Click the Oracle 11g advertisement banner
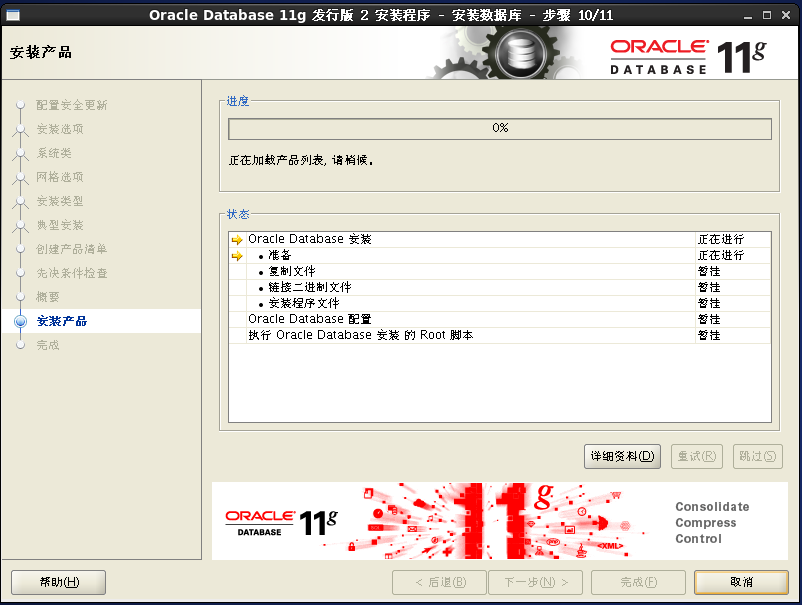This screenshot has height=605, width=802. pos(499,521)
